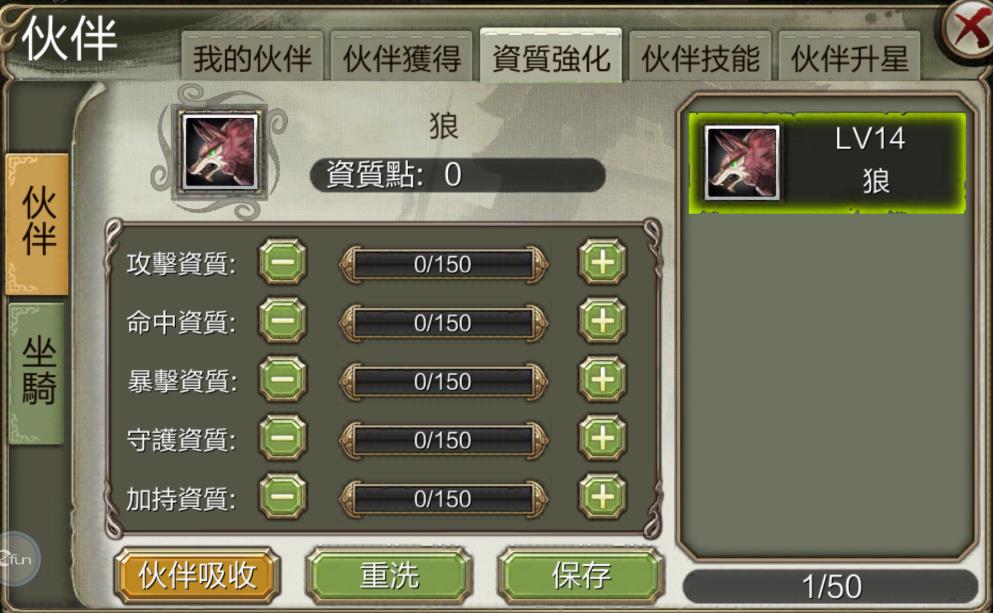The width and height of the screenshot is (993, 613).
Task: Go to the 伙伴升星 tab
Action: 849,58
